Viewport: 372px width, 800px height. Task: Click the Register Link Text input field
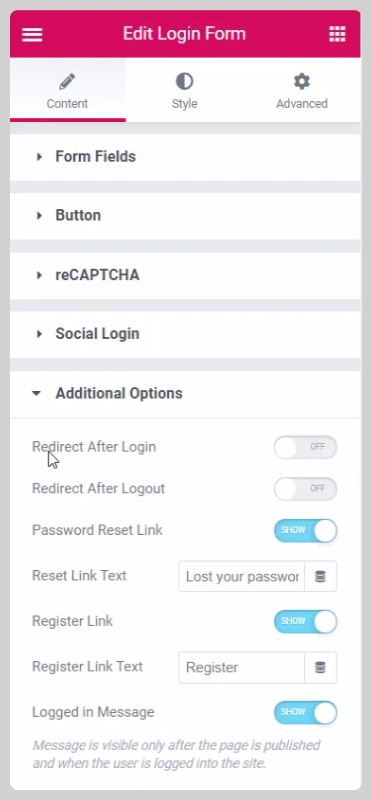241,667
